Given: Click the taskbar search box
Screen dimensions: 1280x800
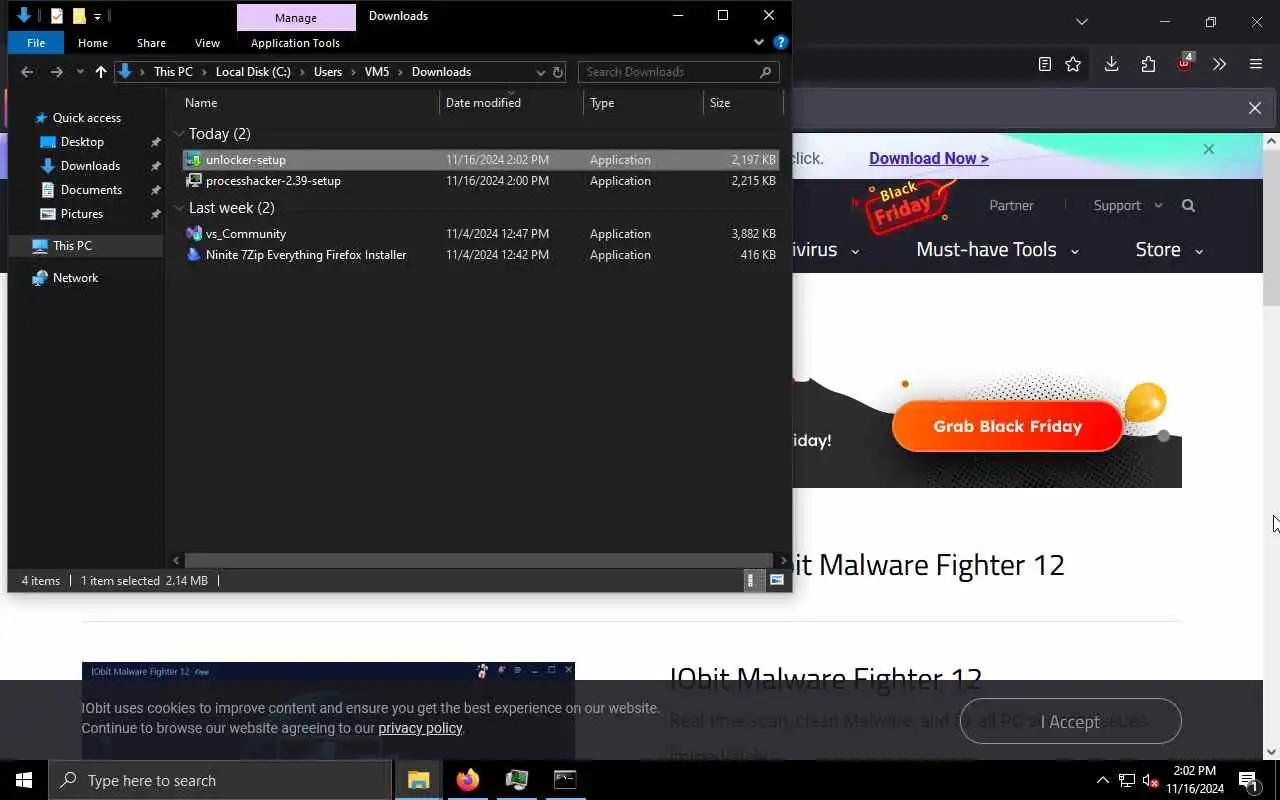Looking at the screenshot, I should tap(220, 780).
